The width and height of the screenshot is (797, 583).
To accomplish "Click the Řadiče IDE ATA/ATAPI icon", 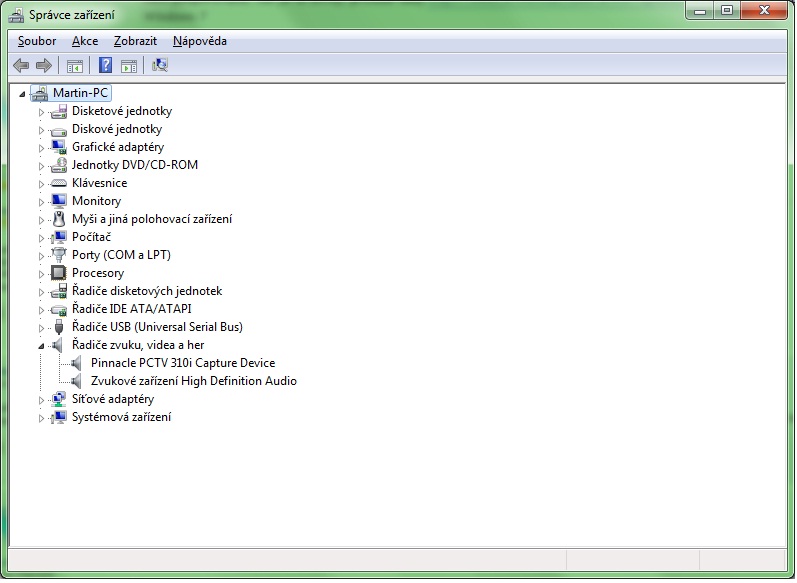I will 59,310.
